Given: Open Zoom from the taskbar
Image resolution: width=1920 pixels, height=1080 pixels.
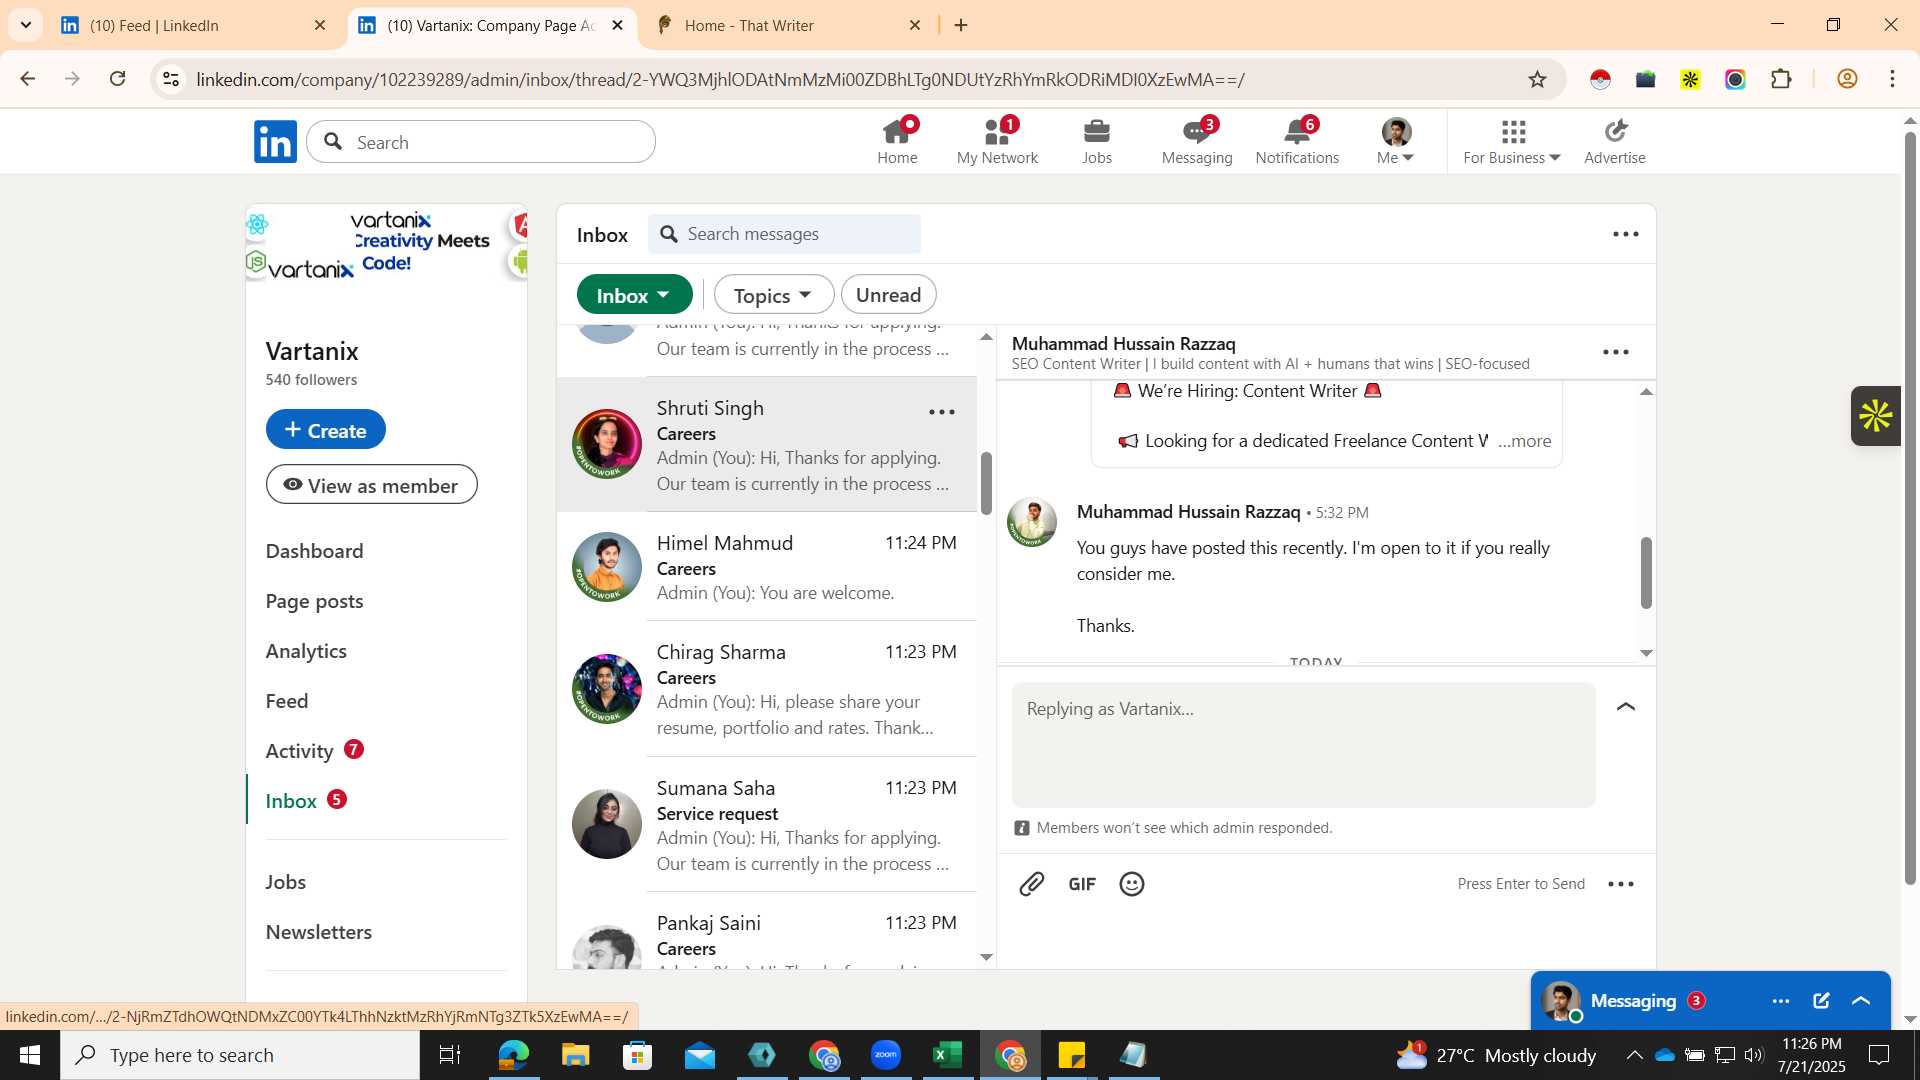Looking at the screenshot, I should 885,1055.
